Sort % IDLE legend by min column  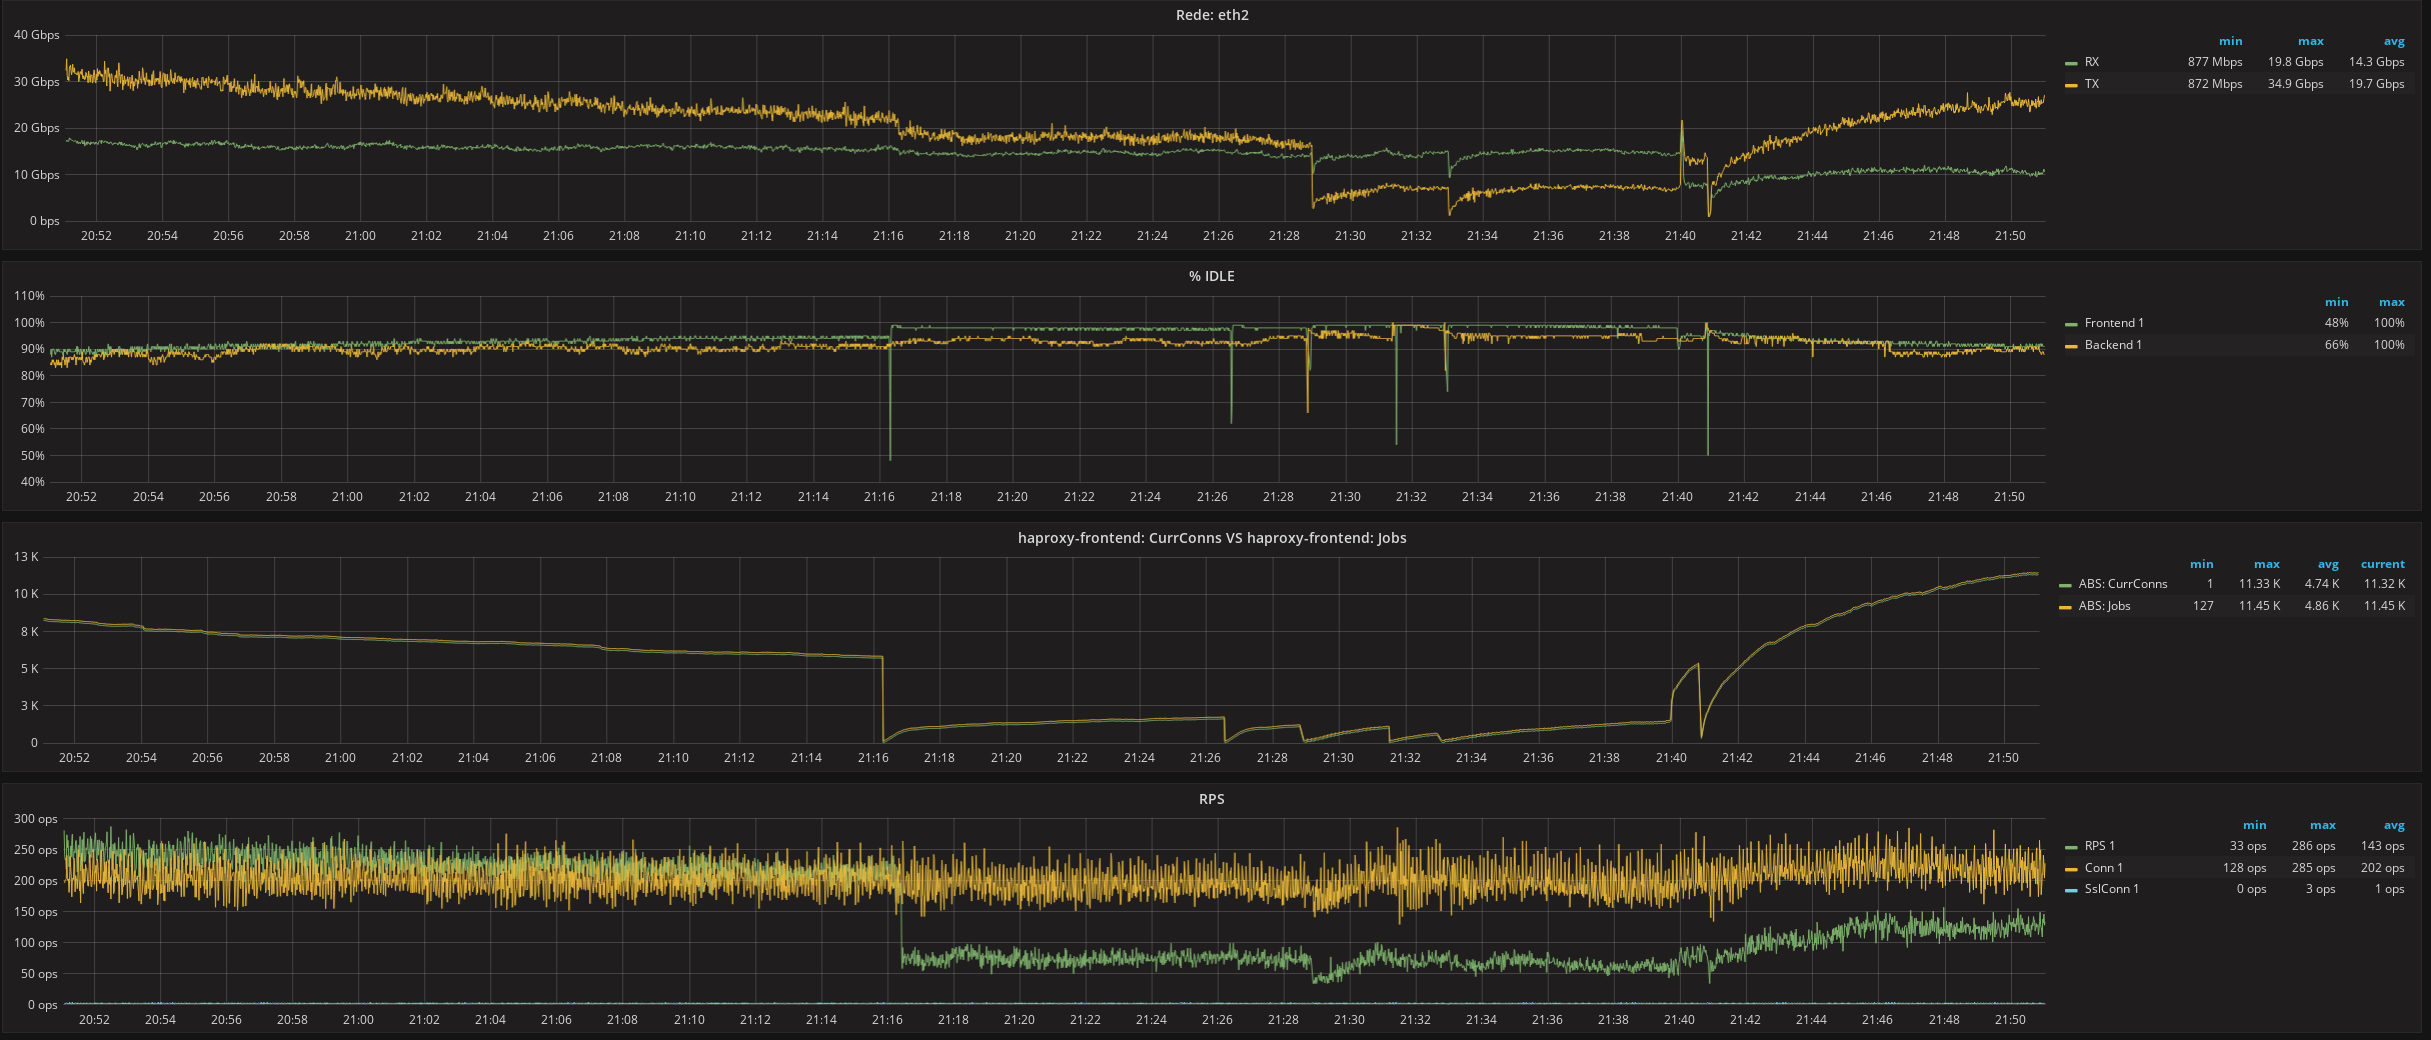click(2336, 302)
